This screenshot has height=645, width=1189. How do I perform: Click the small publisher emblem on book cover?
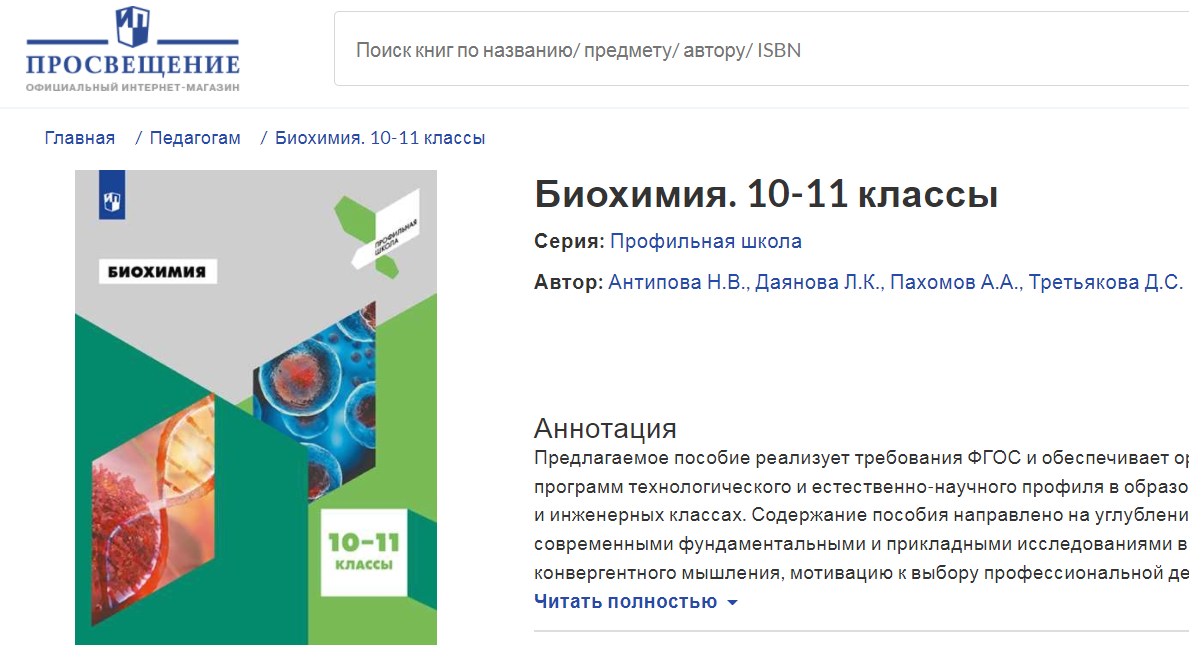[x=110, y=200]
